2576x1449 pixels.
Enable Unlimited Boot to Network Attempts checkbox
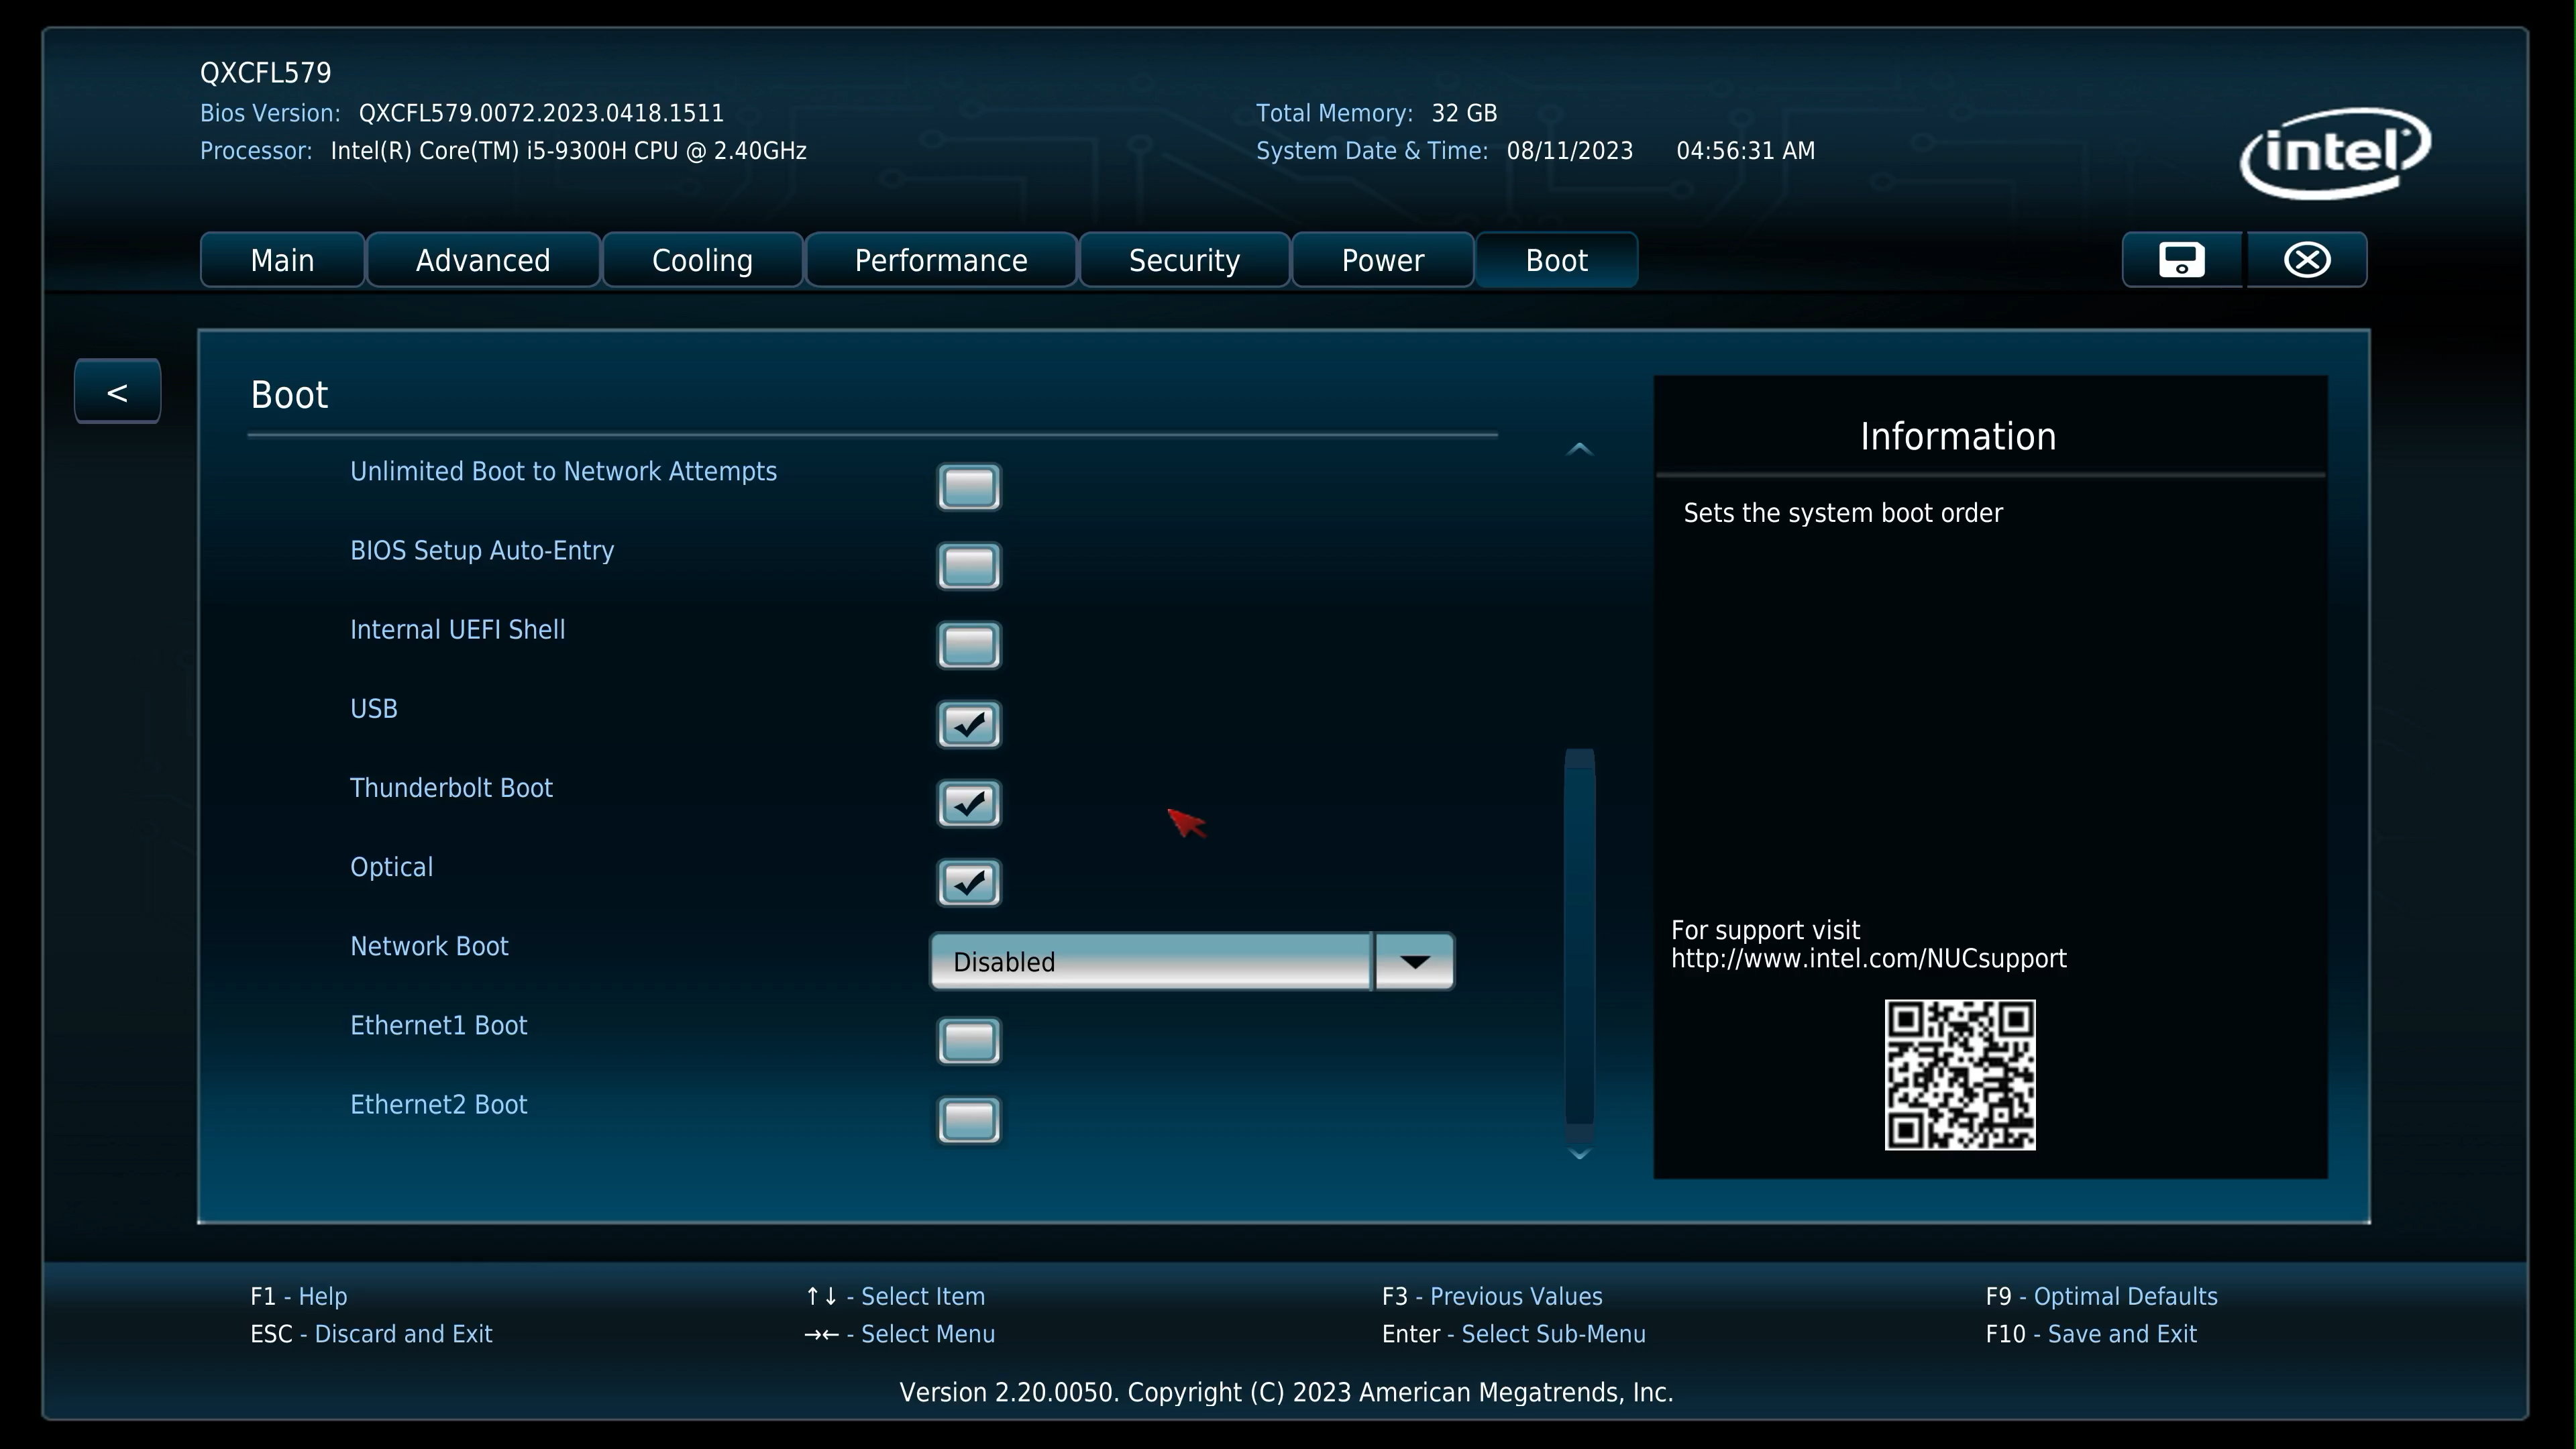click(968, 487)
